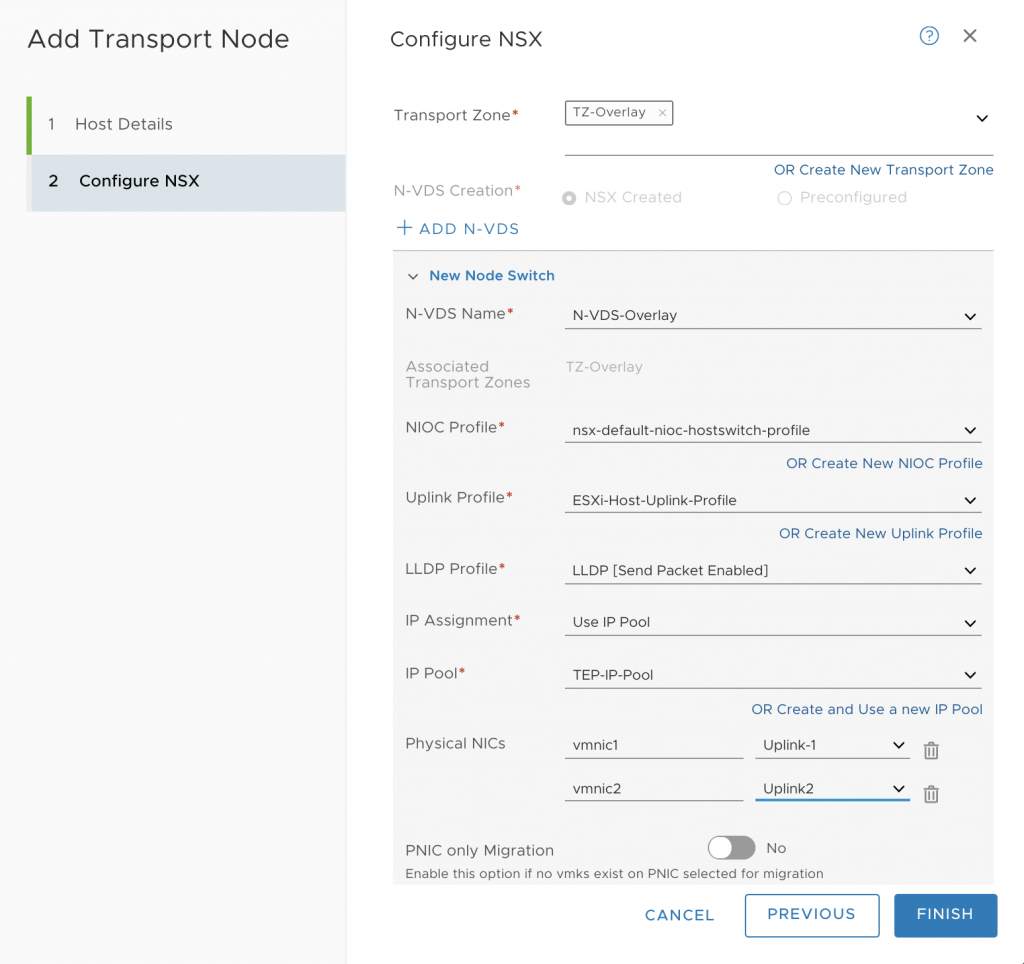Open the IP Assignment dropdown
The width and height of the screenshot is (1024, 964).
[773, 622]
